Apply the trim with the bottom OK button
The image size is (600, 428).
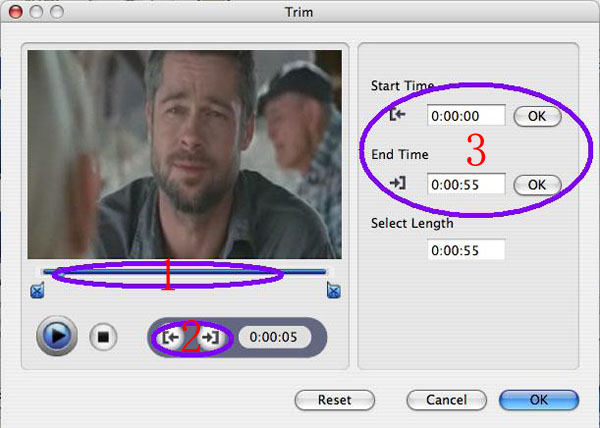pos(538,400)
